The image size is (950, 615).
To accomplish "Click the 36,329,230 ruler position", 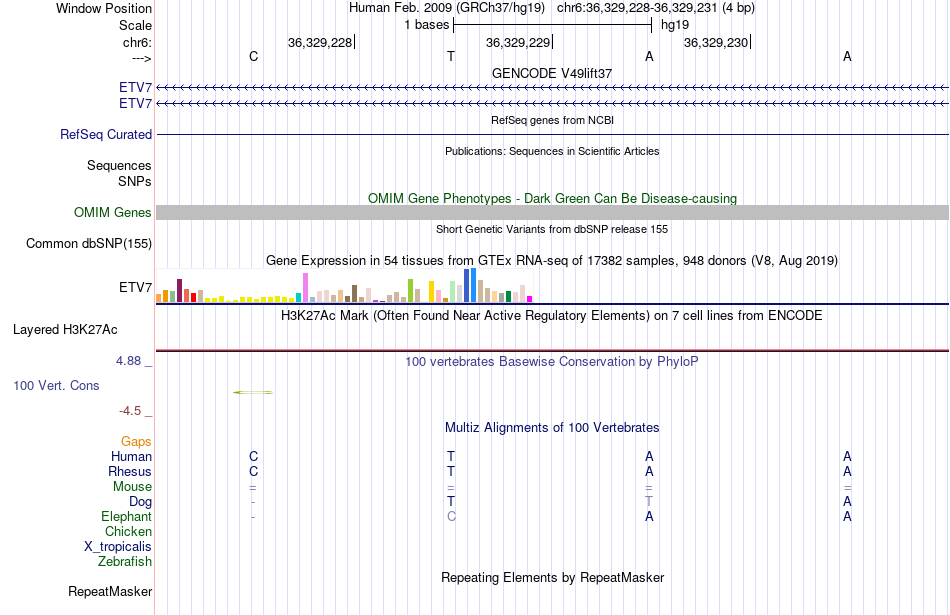I will coord(716,42).
